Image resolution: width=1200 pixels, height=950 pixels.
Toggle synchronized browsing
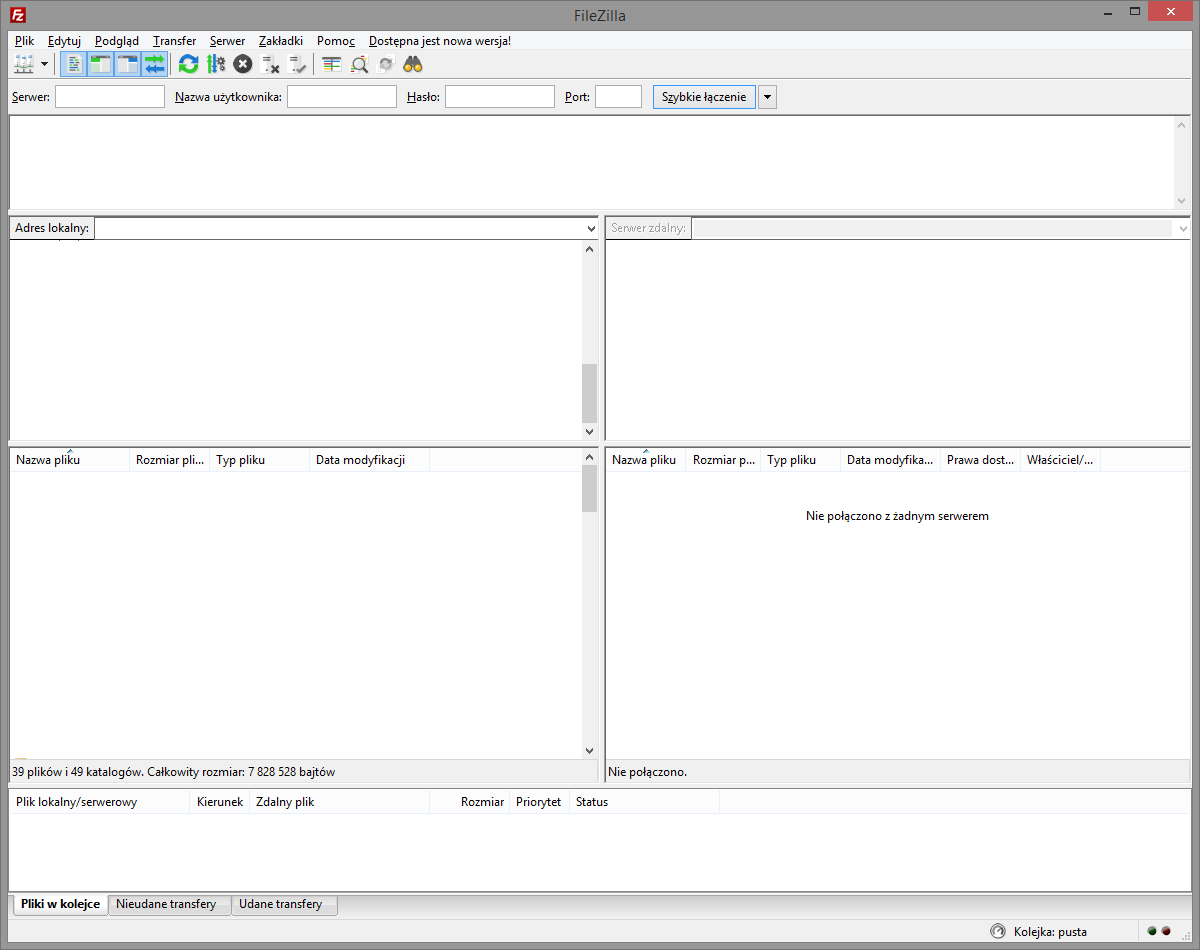click(385, 64)
